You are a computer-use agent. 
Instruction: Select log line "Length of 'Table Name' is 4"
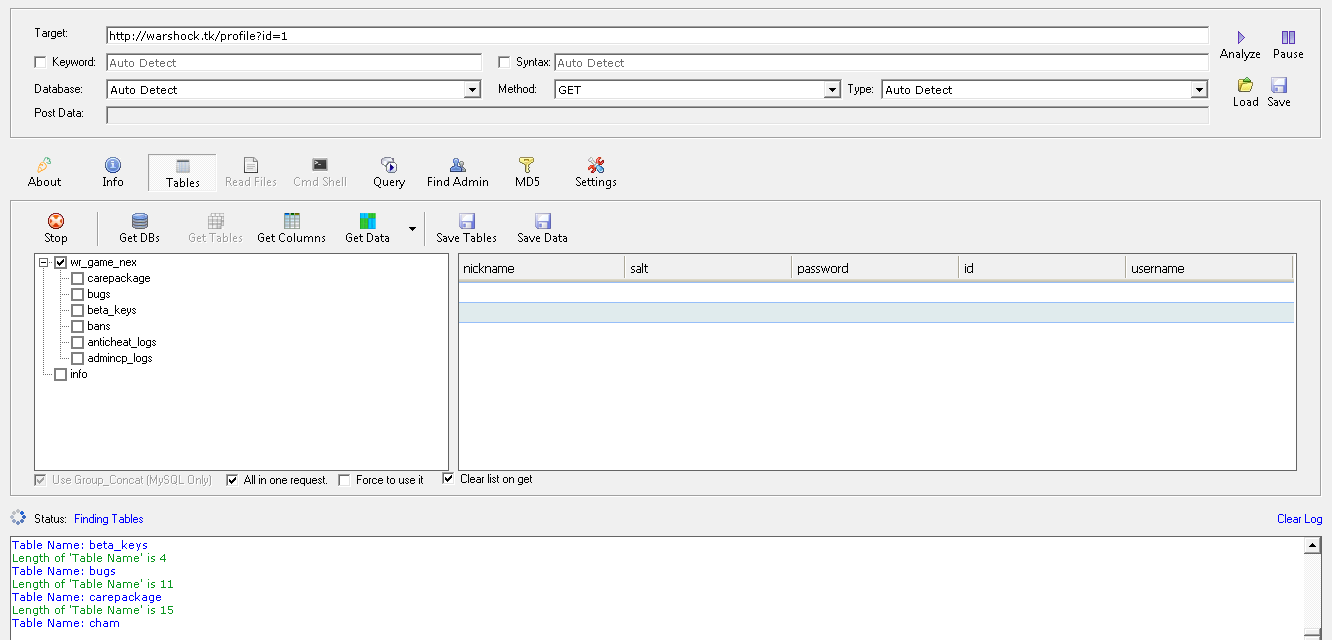point(89,558)
